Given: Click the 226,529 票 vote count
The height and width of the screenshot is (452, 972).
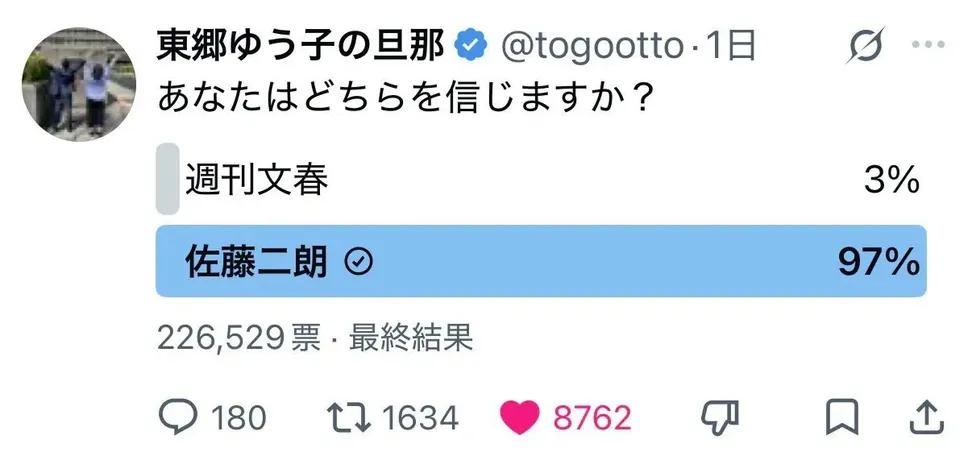Looking at the screenshot, I should coord(239,339).
